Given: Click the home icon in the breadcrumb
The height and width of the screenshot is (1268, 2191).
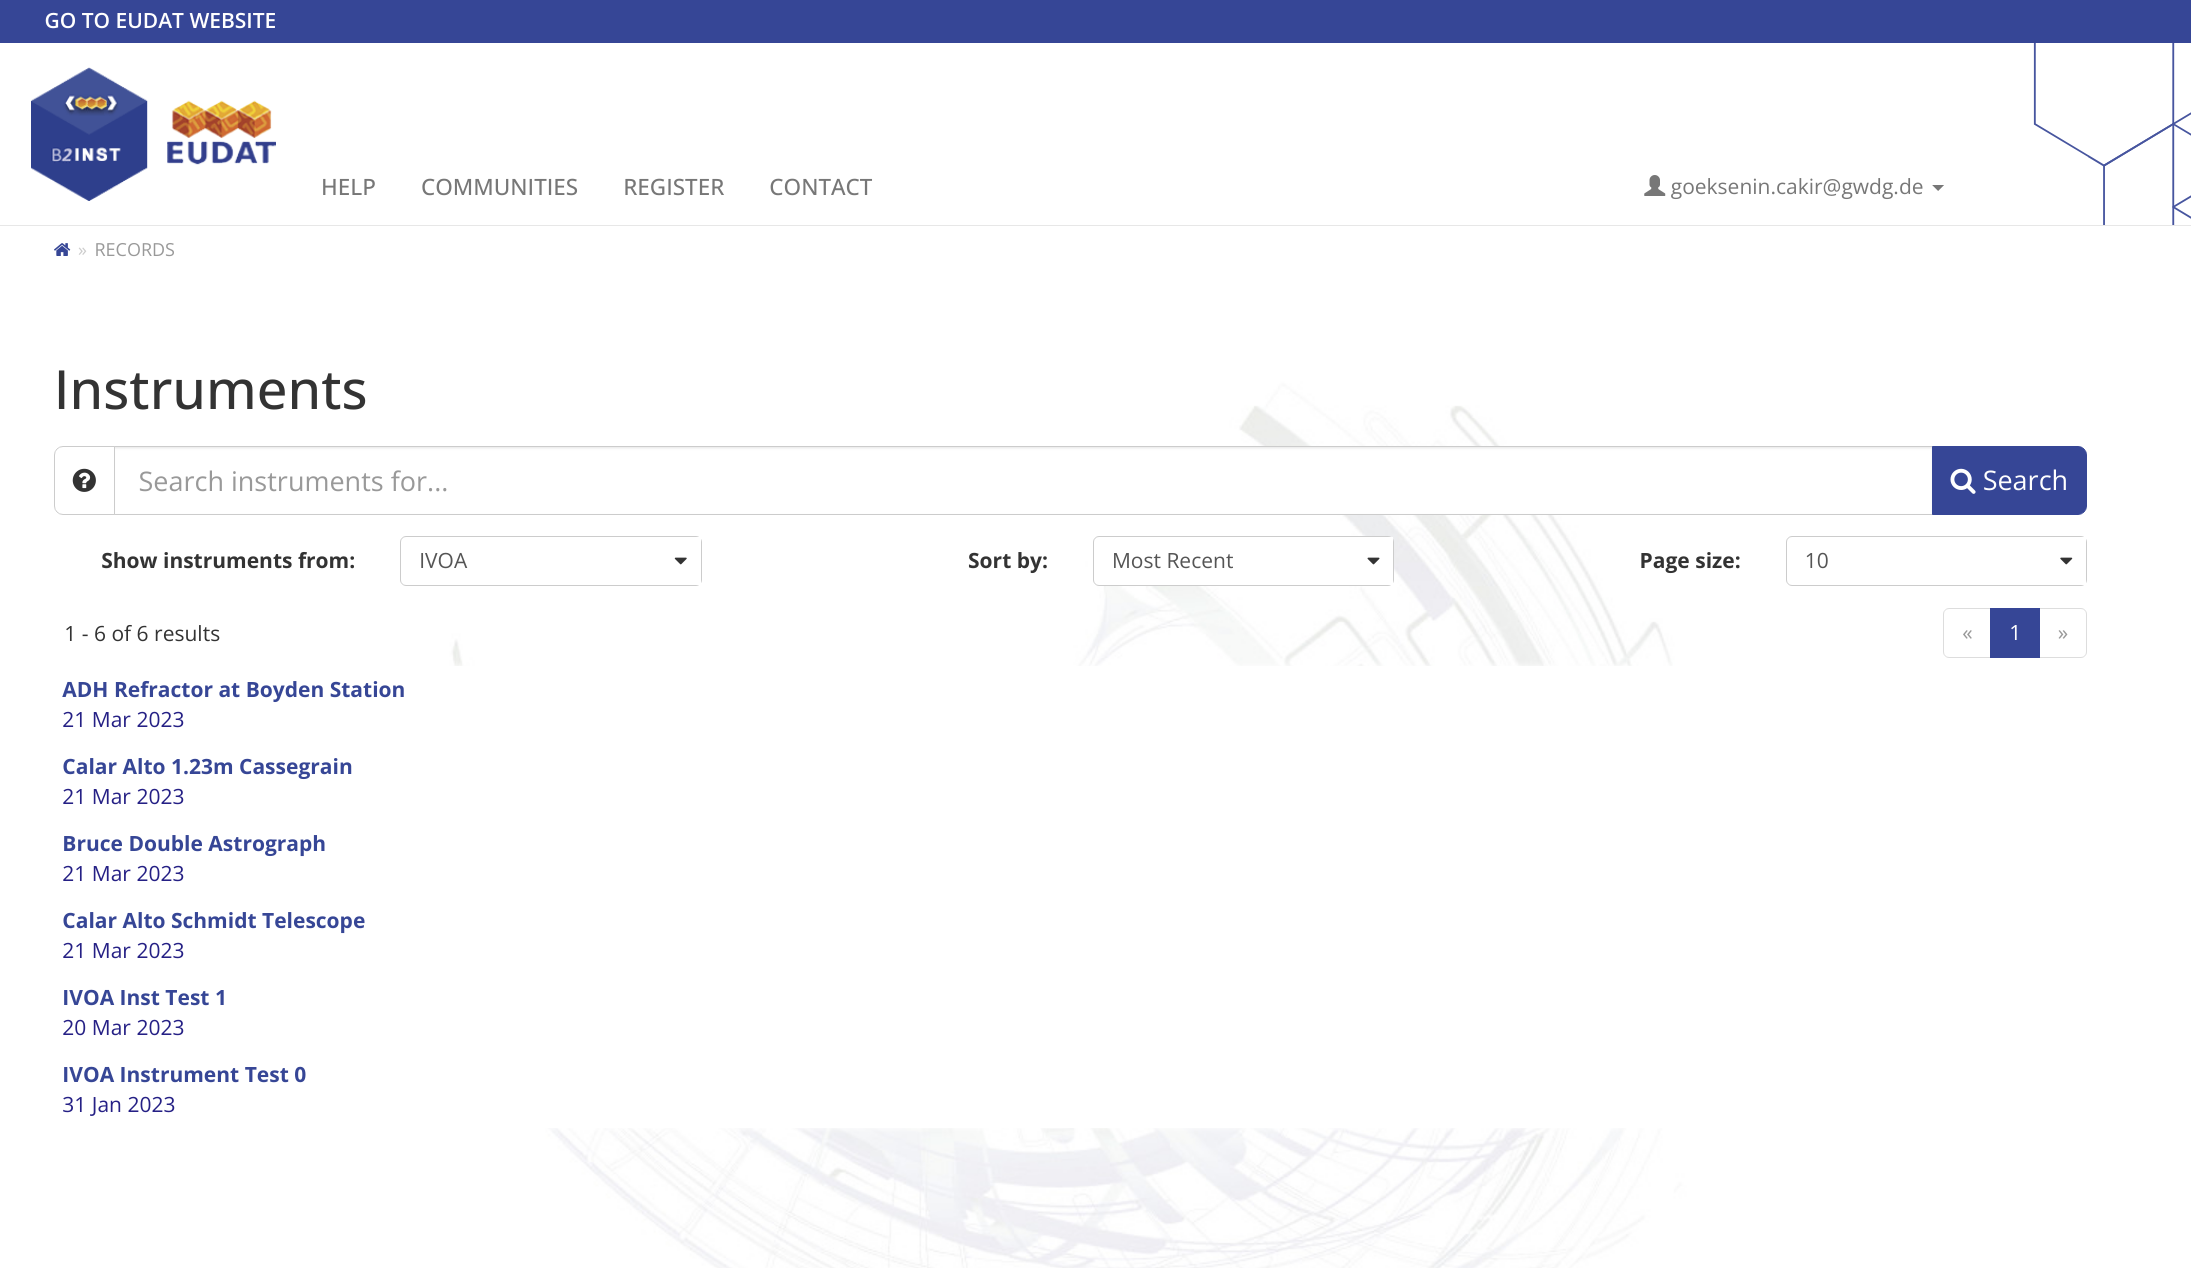Looking at the screenshot, I should [x=62, y=249].
